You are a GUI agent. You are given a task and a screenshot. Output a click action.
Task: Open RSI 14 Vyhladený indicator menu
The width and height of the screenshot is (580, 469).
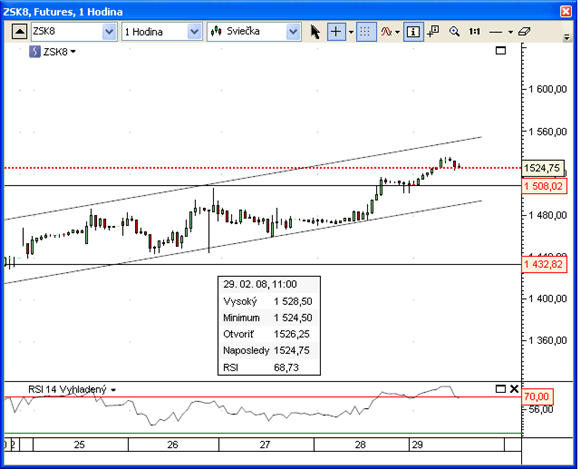point(72,389)
